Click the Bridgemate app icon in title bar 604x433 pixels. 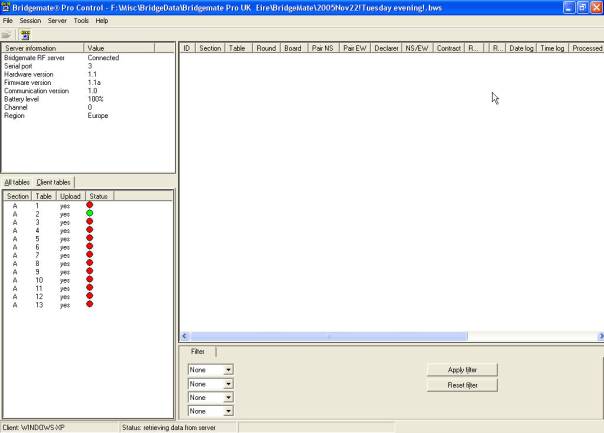click(6, 6)
